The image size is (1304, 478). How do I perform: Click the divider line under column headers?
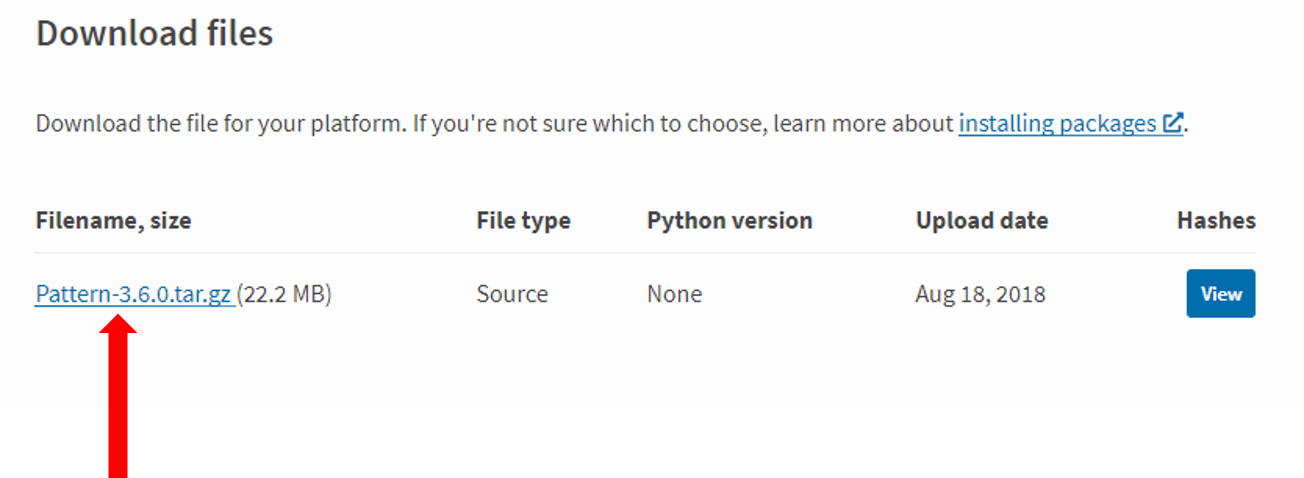tap(645, 252)
